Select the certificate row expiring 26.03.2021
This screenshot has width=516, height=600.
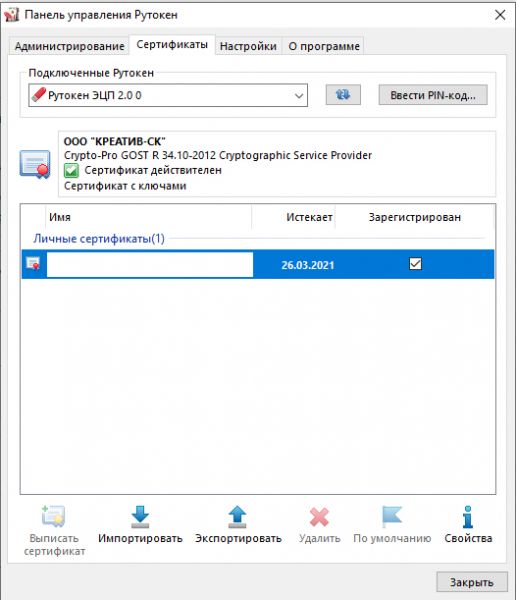tap(258, 264)
